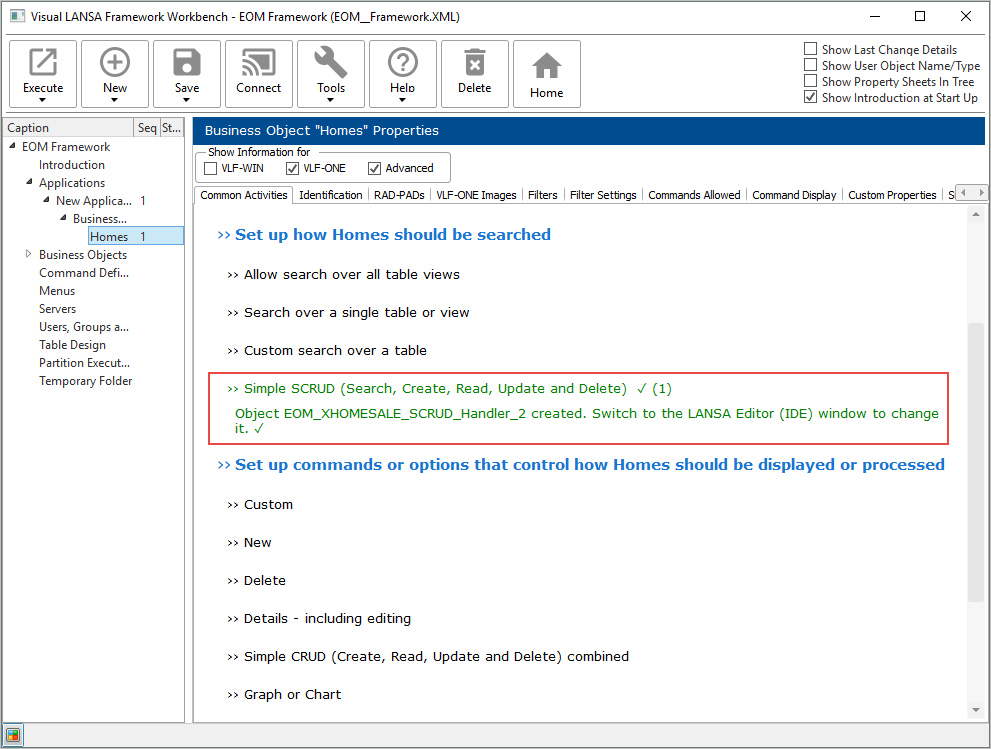Screen dimensions: 991x749
Task: Click the Save disk icon
Action: (x=187, y=63)
